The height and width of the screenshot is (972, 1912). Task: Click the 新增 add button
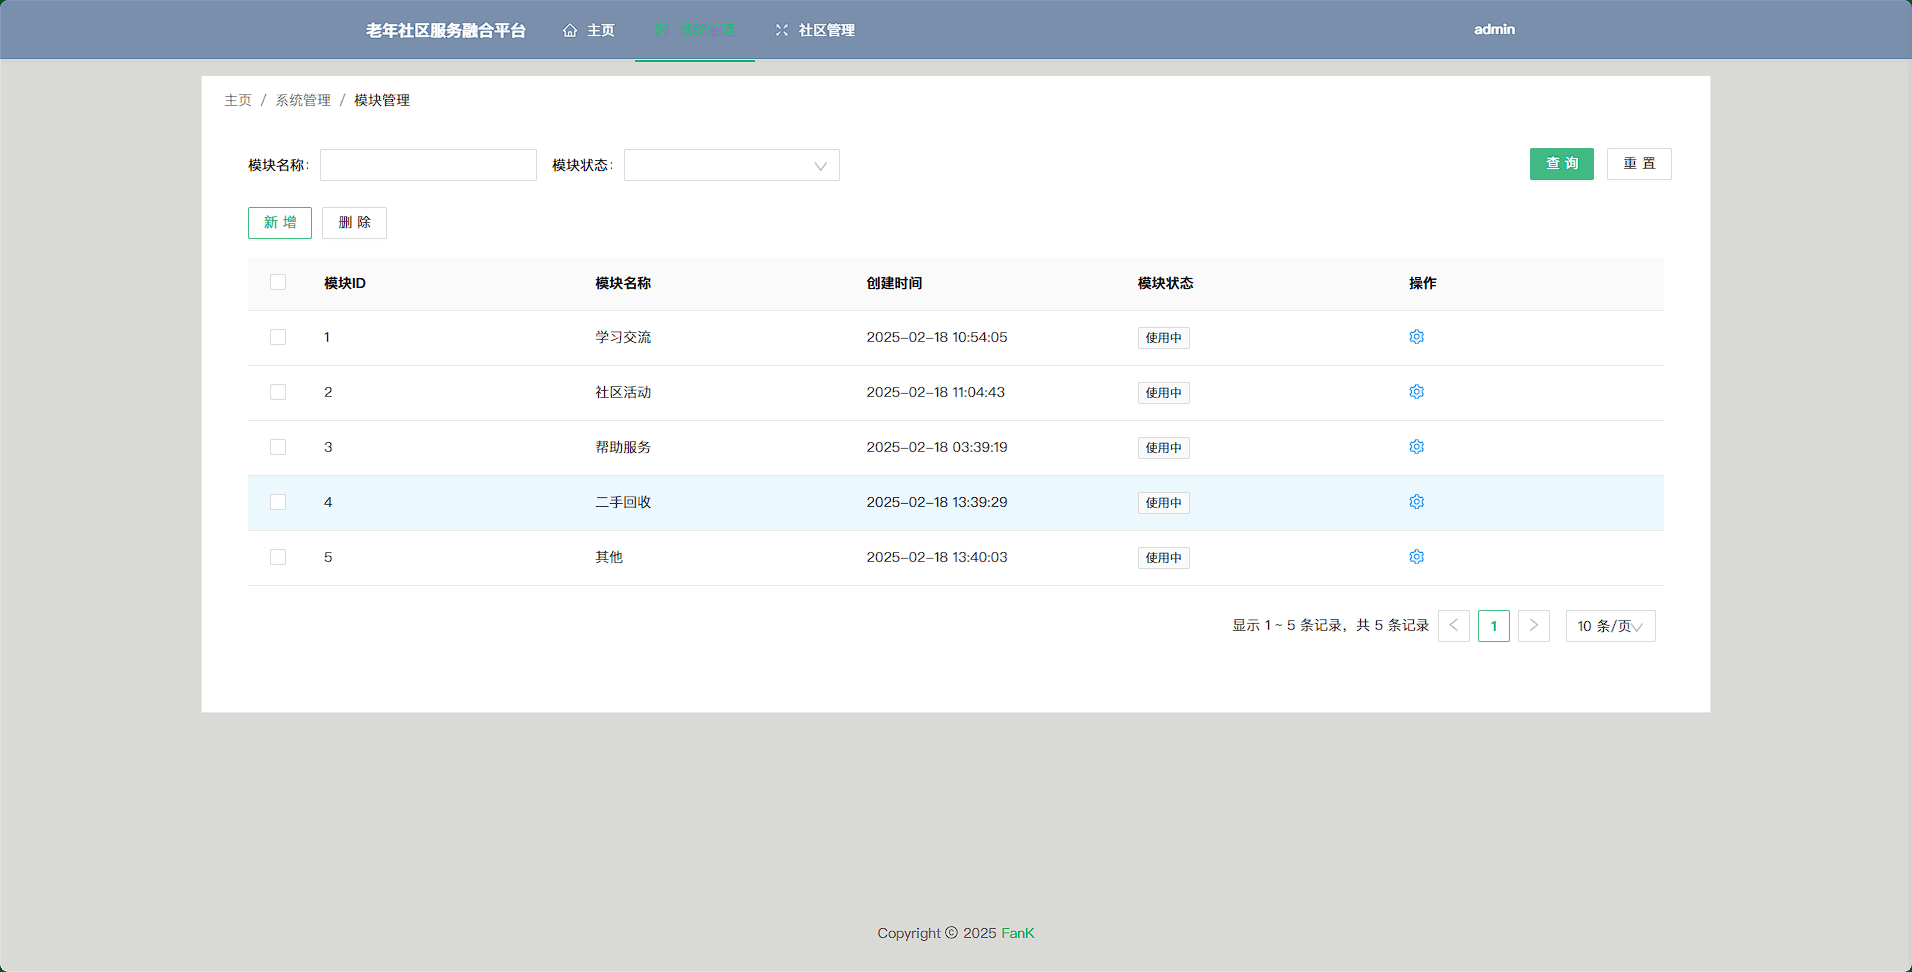(280, 223)
